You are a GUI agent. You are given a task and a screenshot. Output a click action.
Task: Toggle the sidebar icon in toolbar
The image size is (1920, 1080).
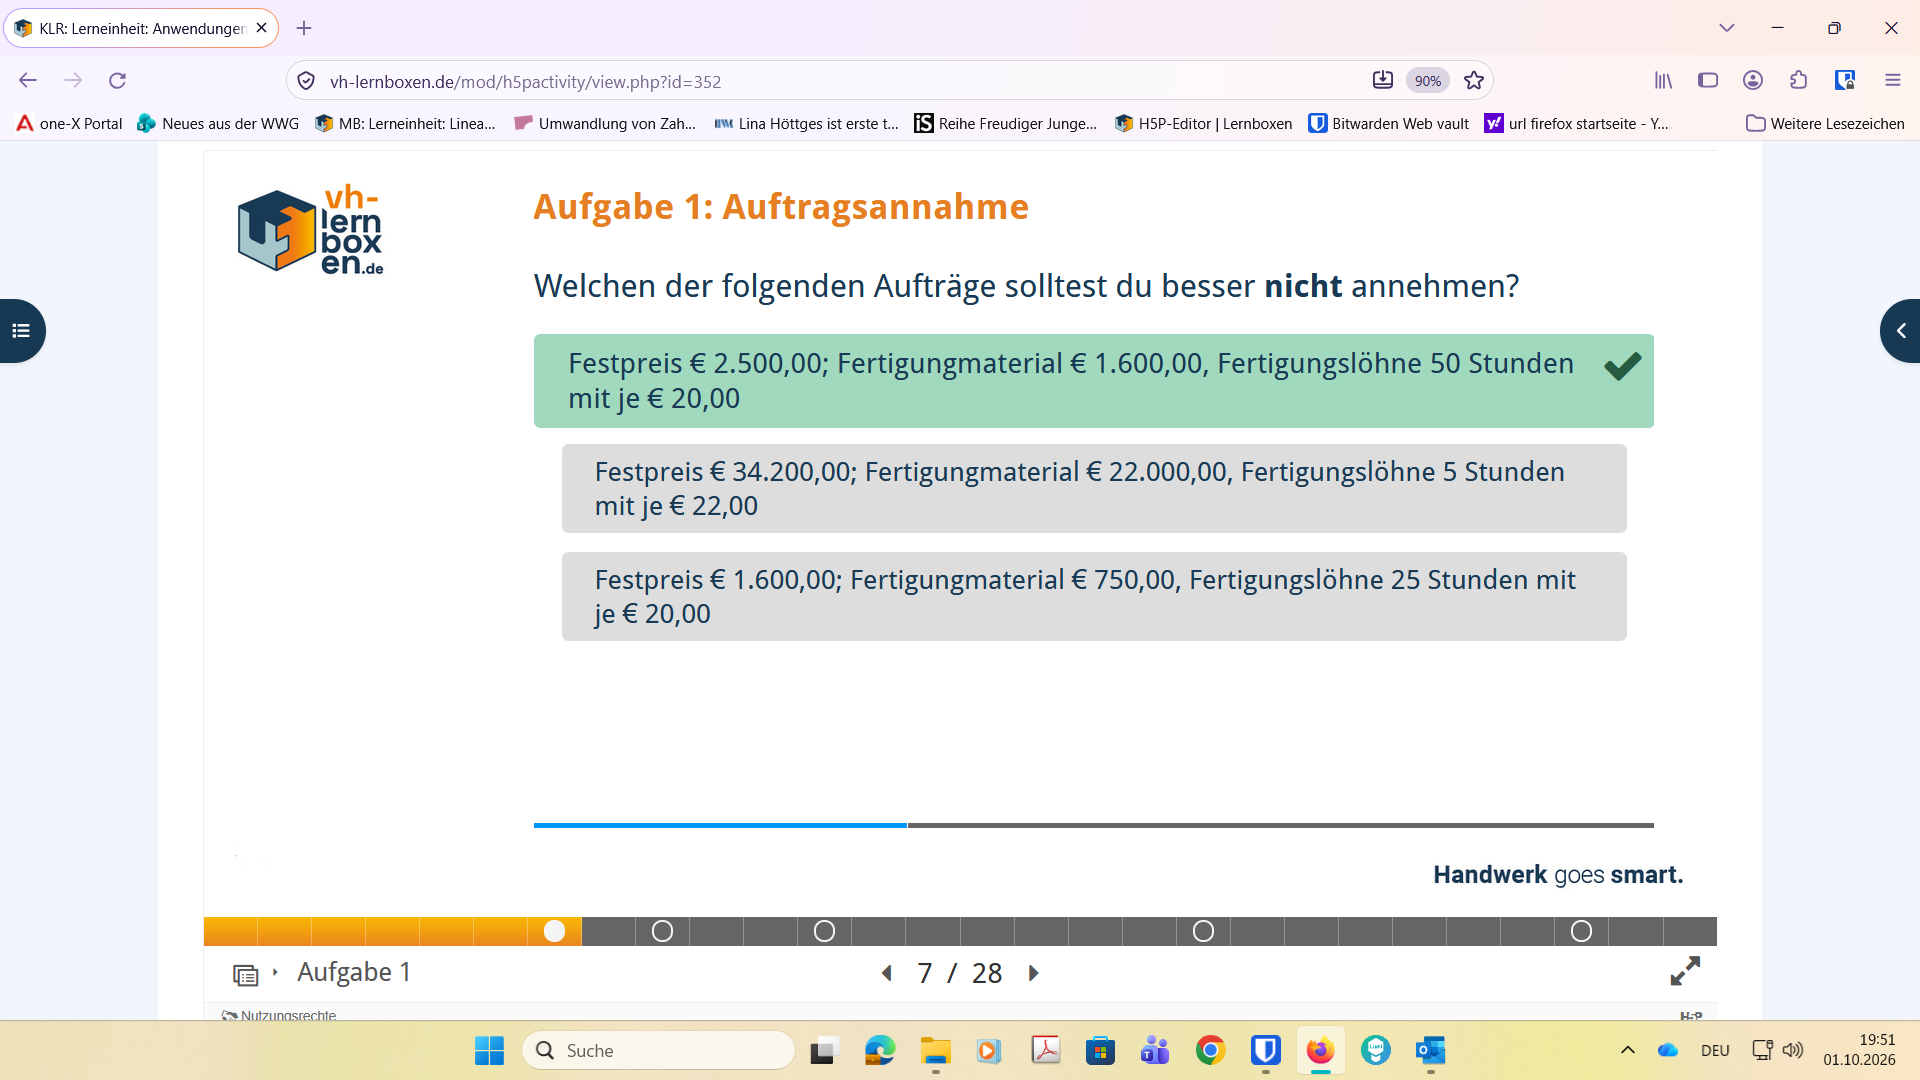click(1708, 81)
